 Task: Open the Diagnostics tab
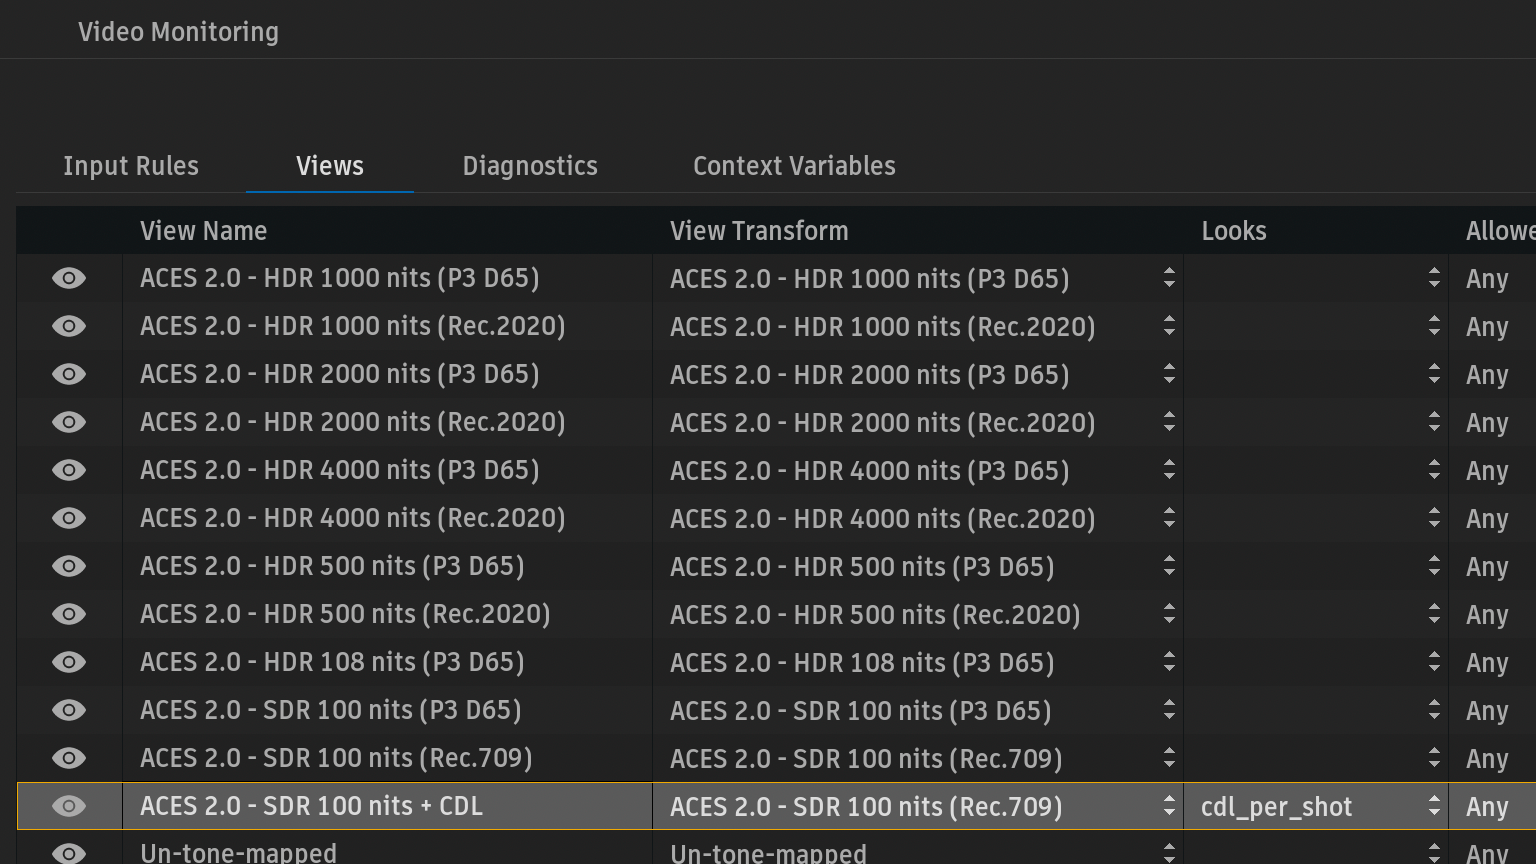530,166
